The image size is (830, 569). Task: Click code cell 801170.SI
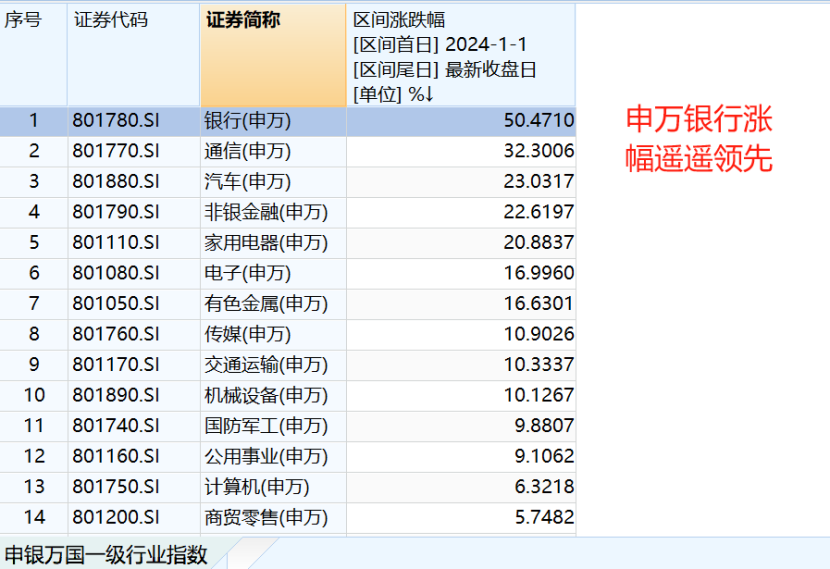click(x=134, y=365)
